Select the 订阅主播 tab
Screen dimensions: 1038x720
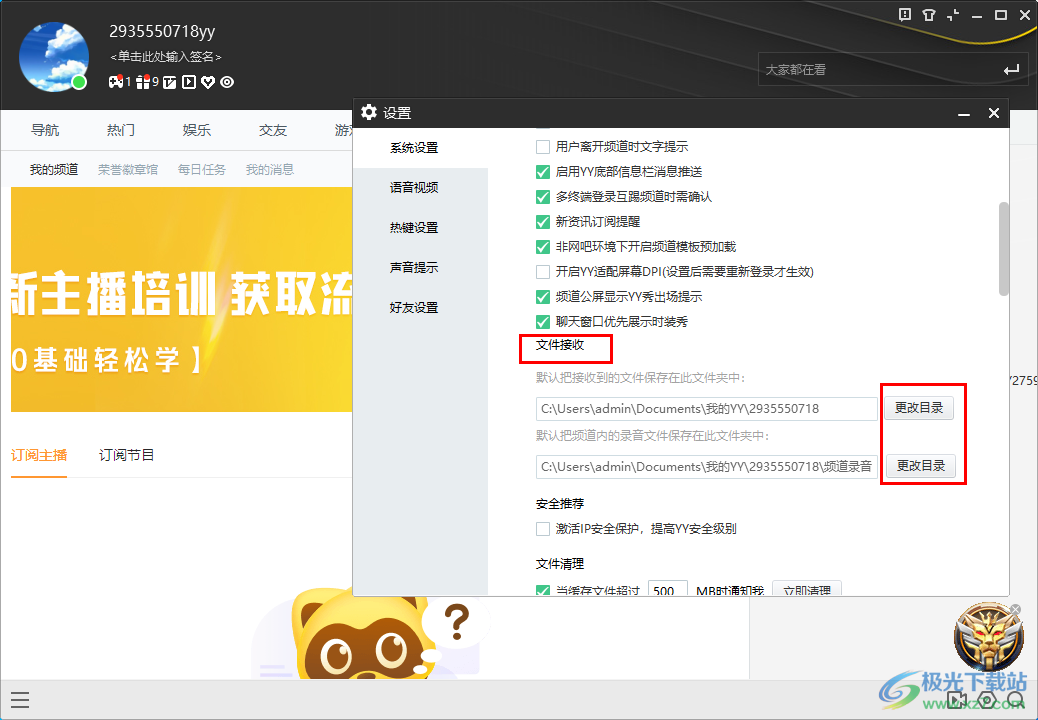39,455
